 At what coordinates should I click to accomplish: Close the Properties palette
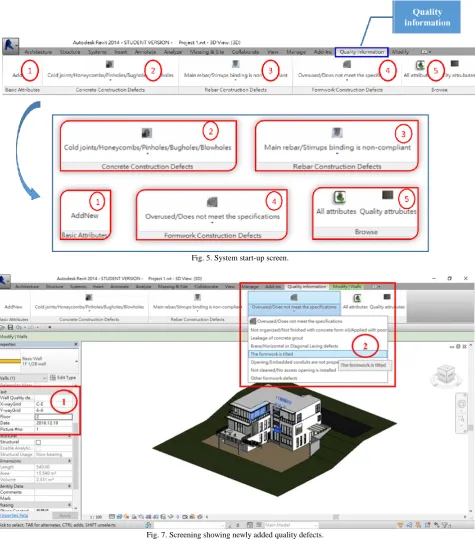click(76, 344)
